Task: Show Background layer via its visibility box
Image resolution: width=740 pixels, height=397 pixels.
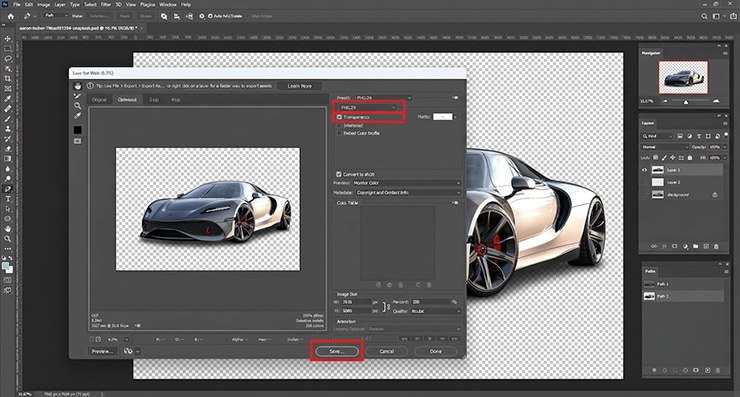Action: coord(645,194)
